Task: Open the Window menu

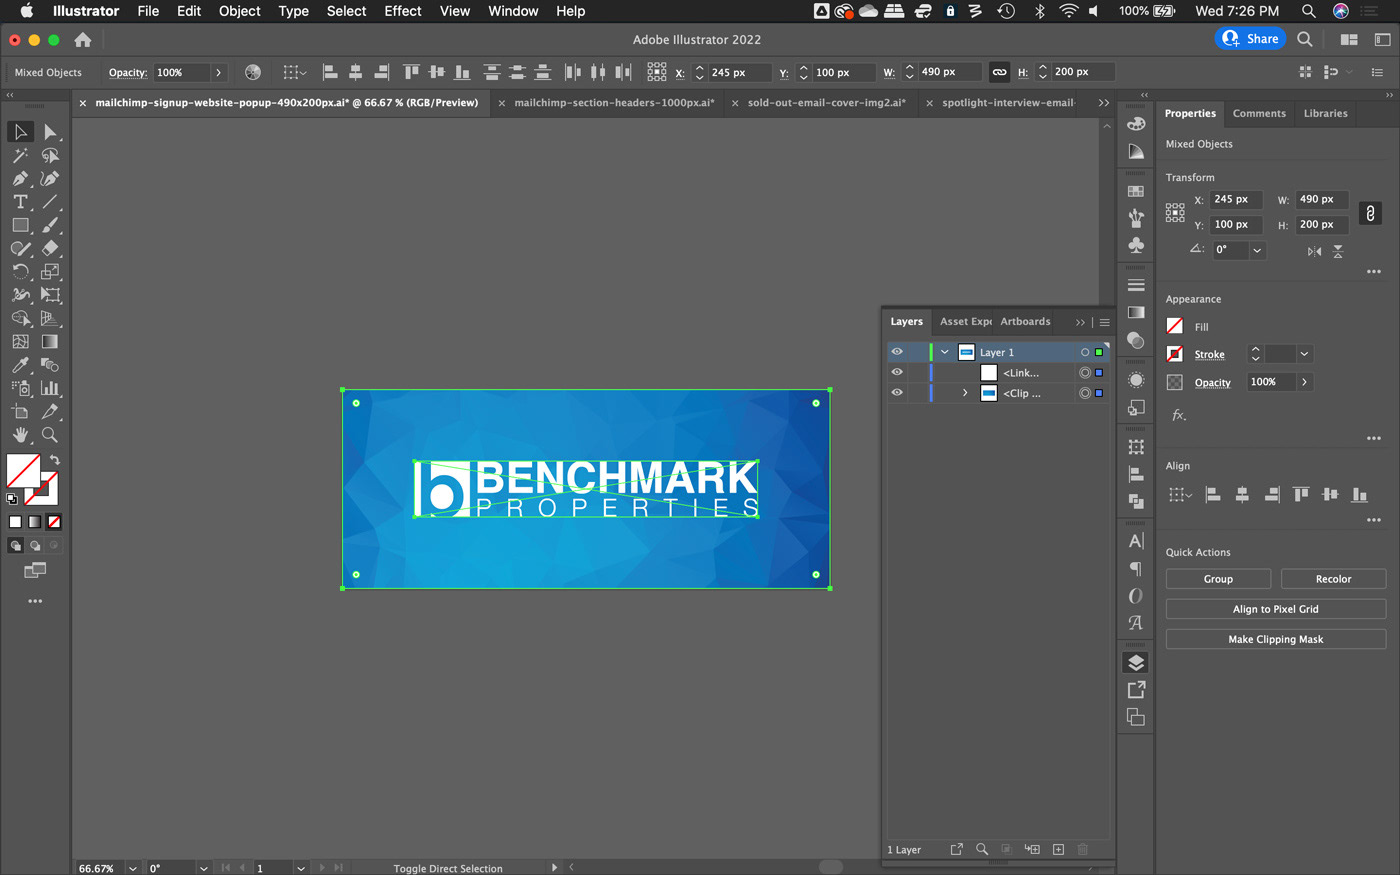Action: coord(513,11)
